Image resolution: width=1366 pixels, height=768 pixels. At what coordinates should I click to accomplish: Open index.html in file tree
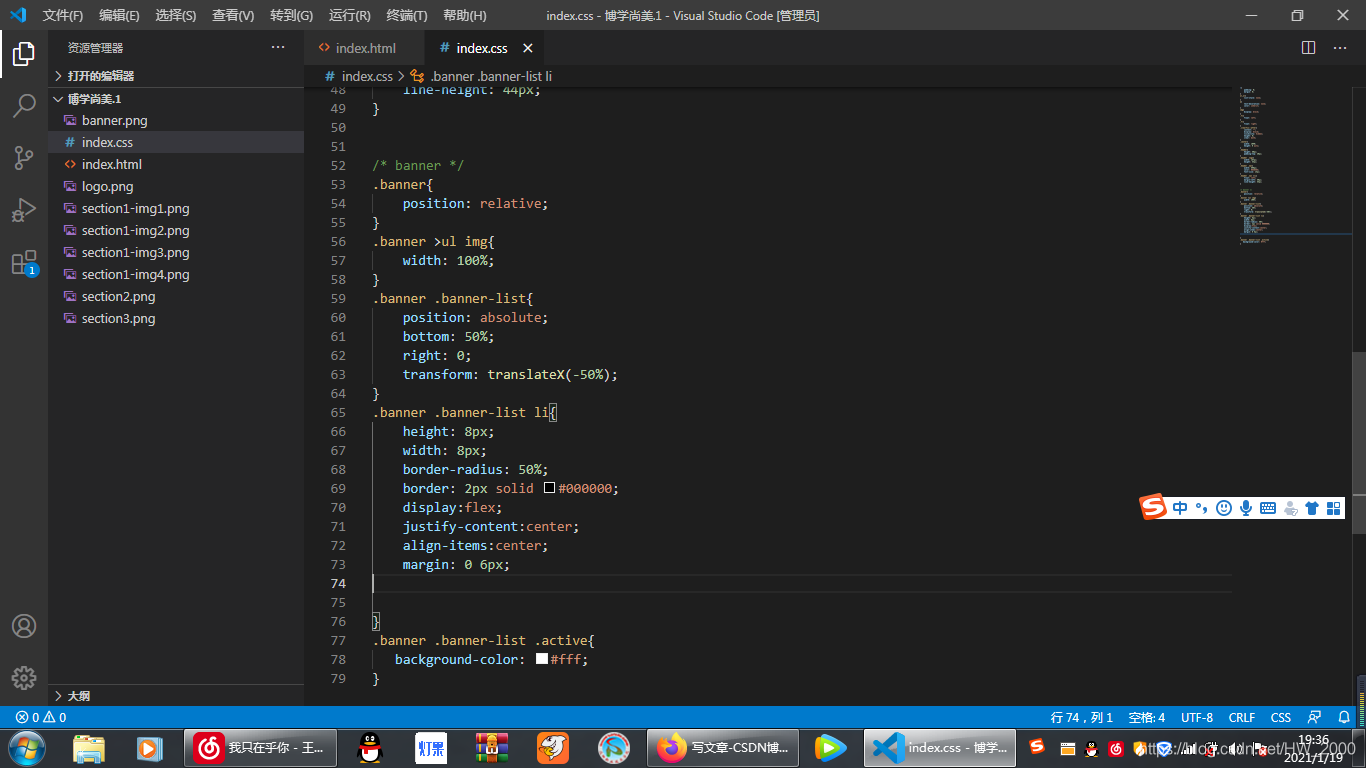[176, 164]
